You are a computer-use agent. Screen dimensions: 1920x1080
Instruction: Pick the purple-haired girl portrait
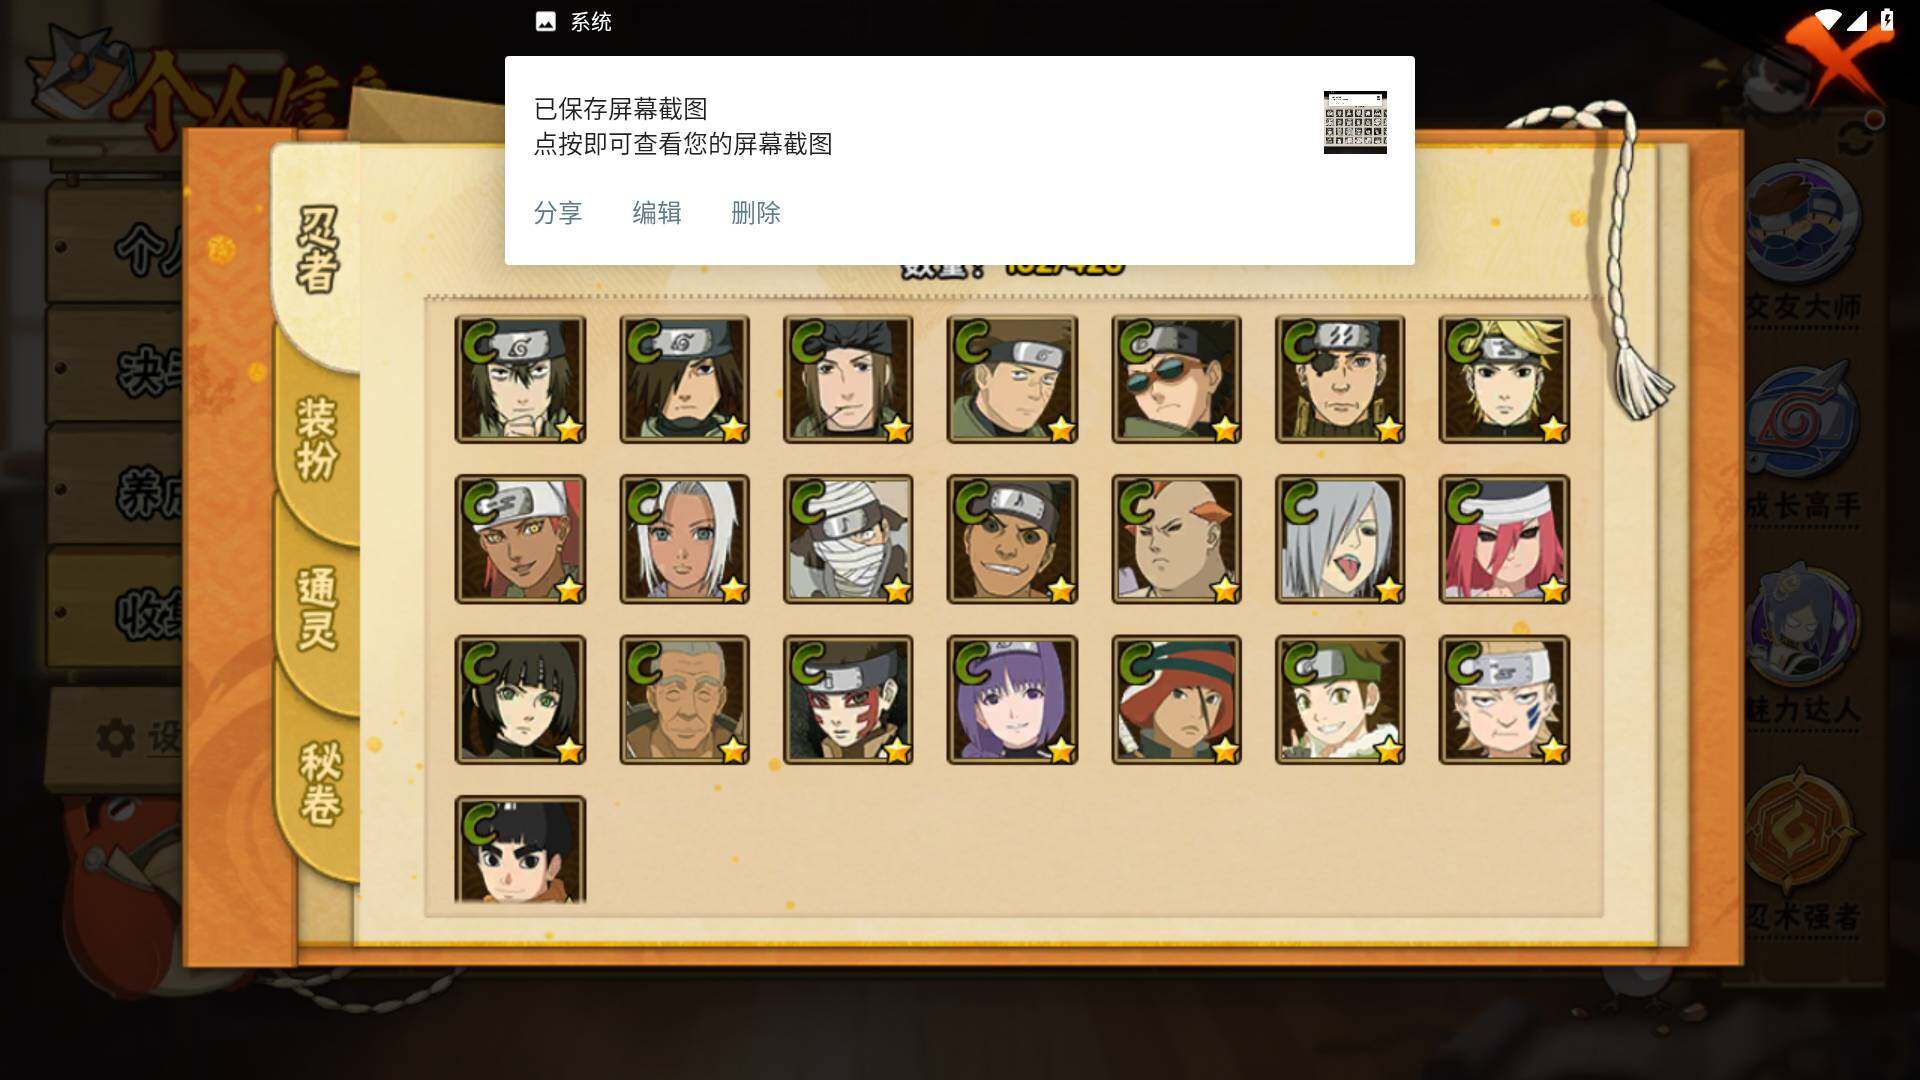click(x=1012, y=700)
